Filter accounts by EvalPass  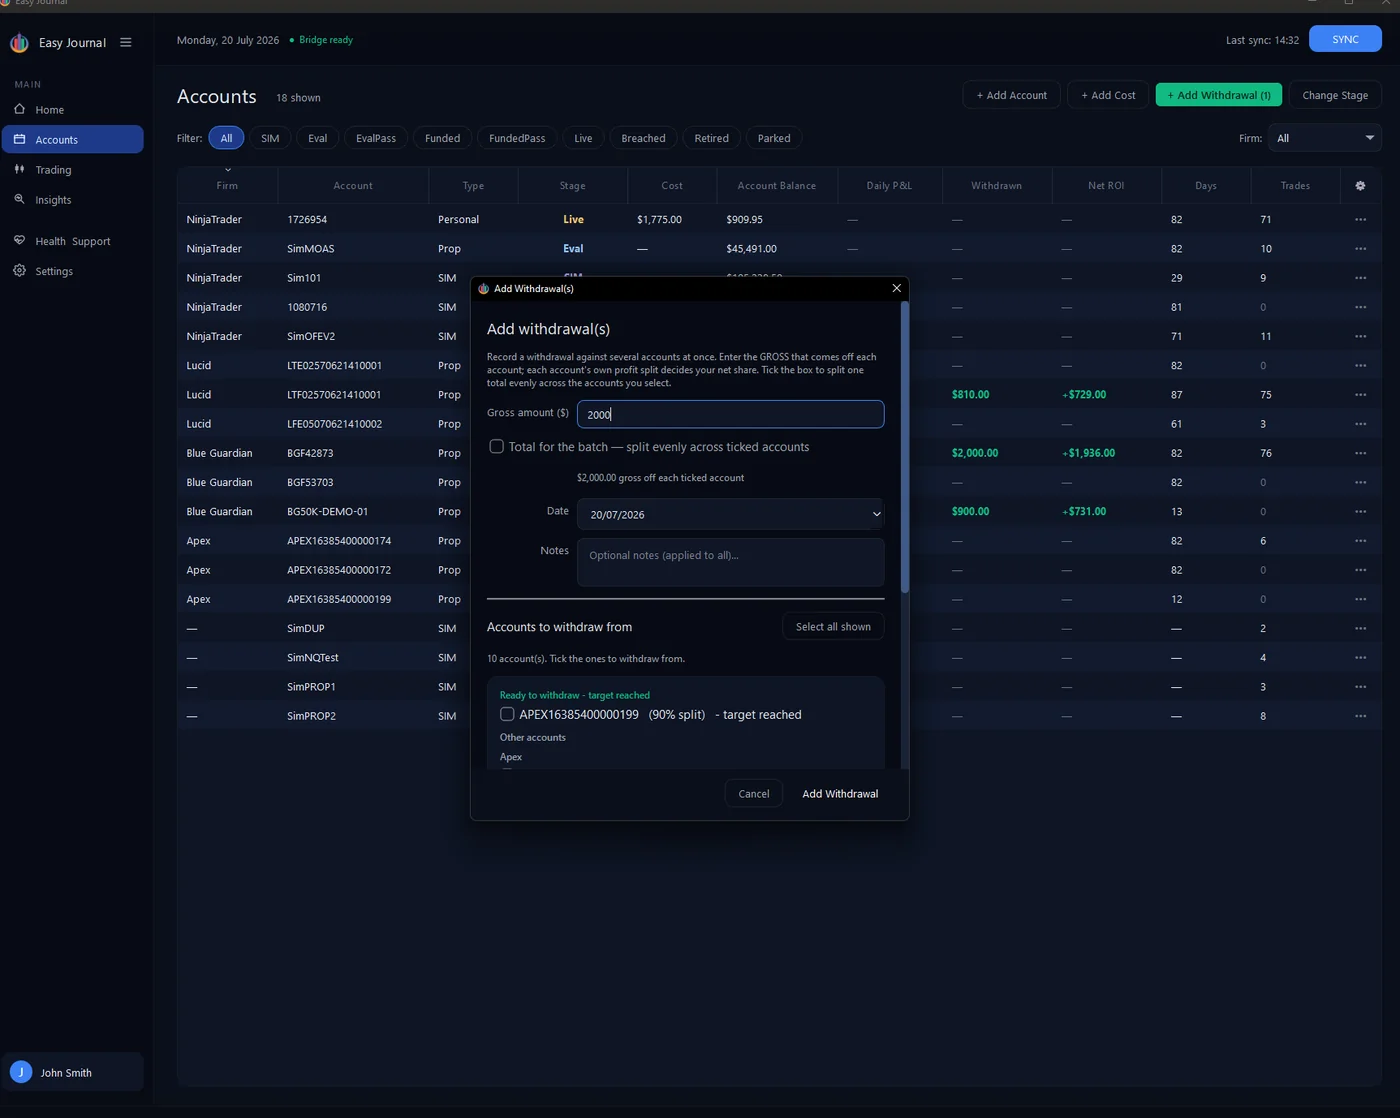click(x=376, y=138)
